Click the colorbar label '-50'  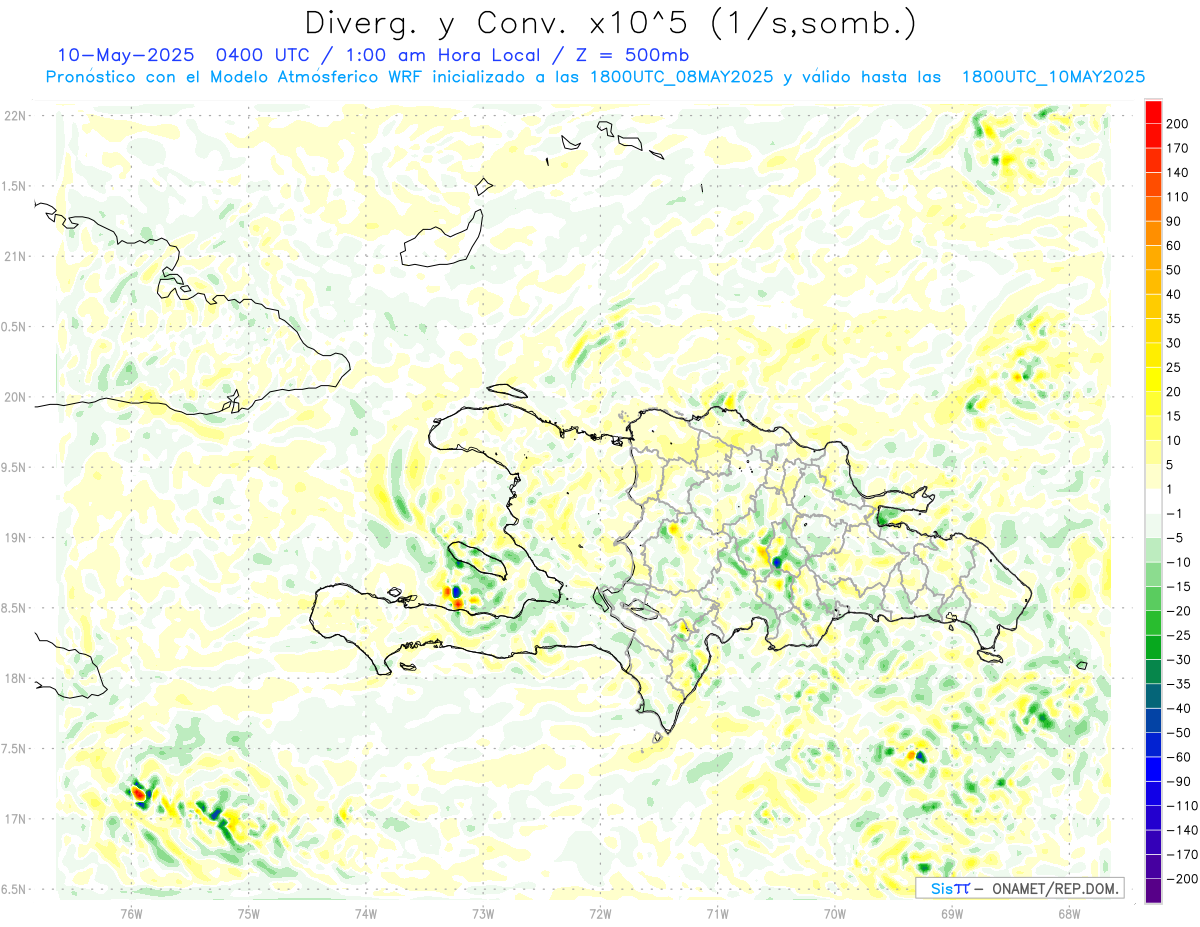tap(1178, 733)
